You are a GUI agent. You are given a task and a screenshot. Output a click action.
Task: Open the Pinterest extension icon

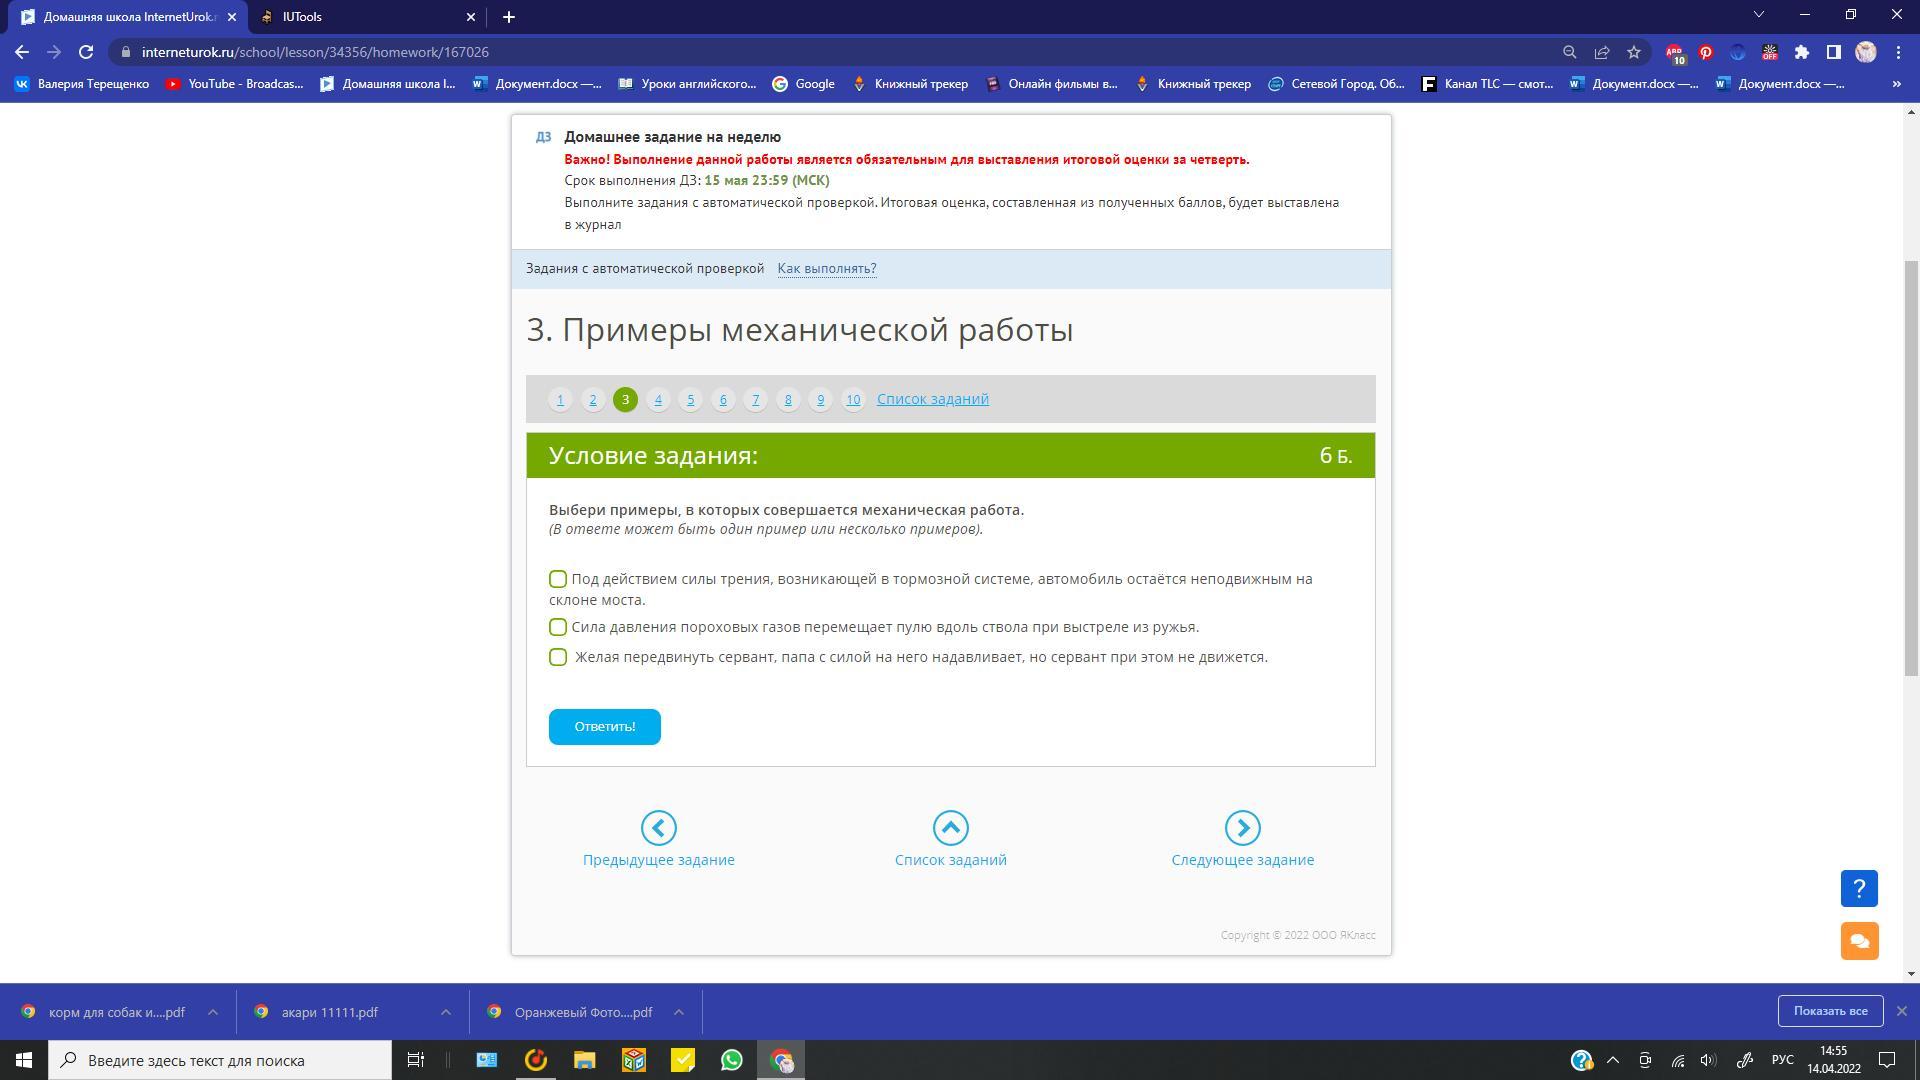point(1706,52)
